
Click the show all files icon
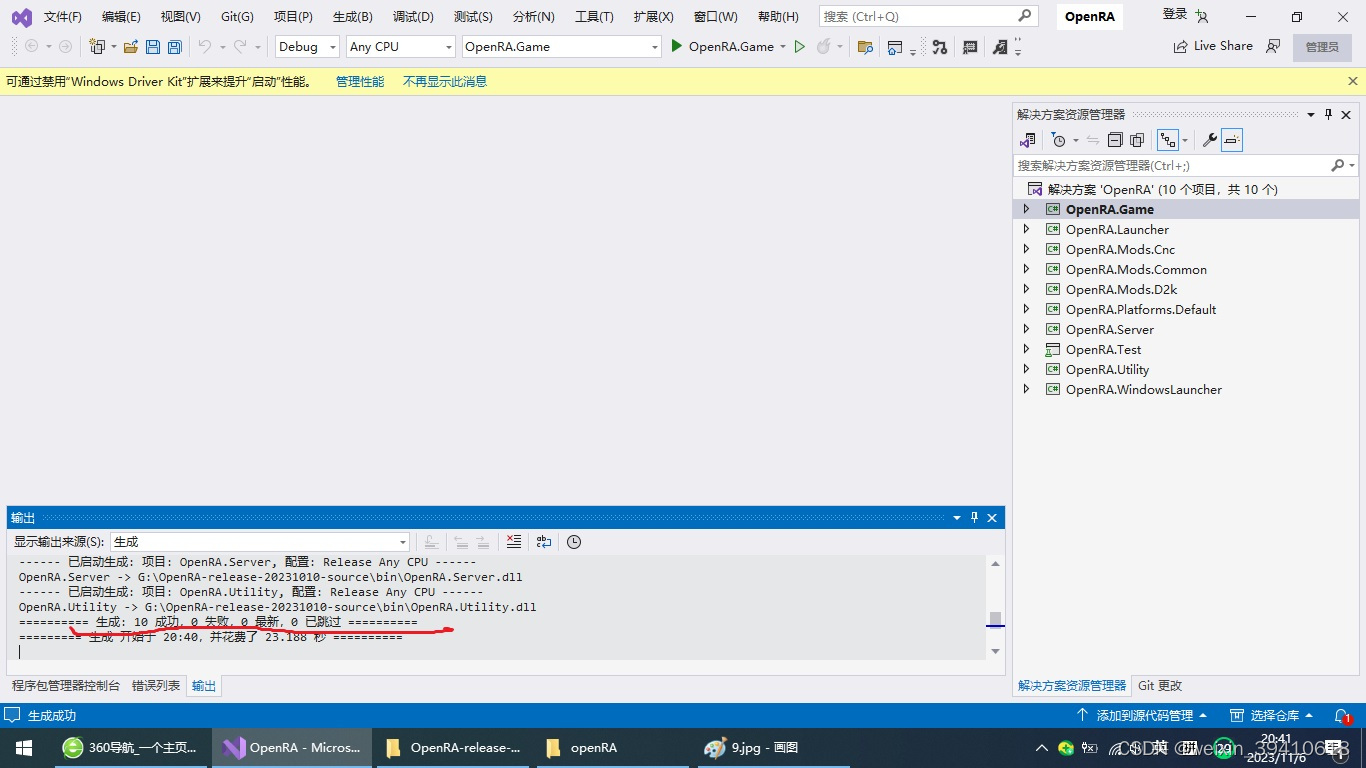[1137, 140]
